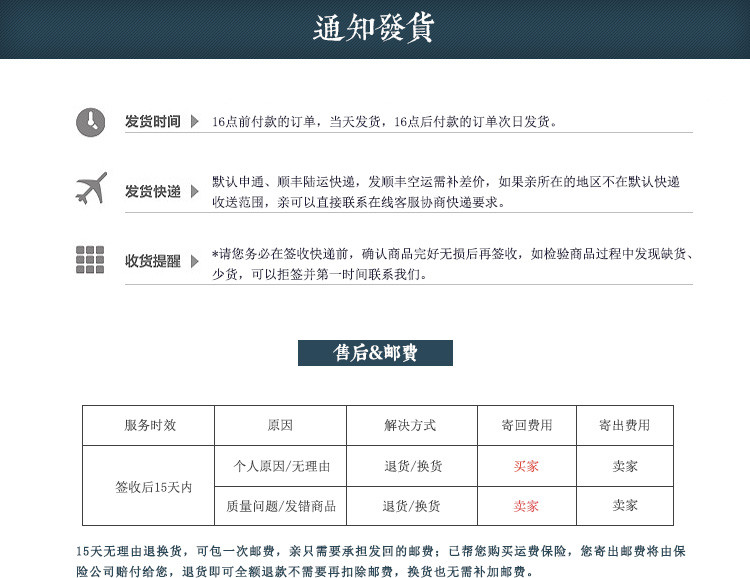750x578 pixels.
Task: Click the 个人原因/无理由 table cell
Action: coord(280,466)
